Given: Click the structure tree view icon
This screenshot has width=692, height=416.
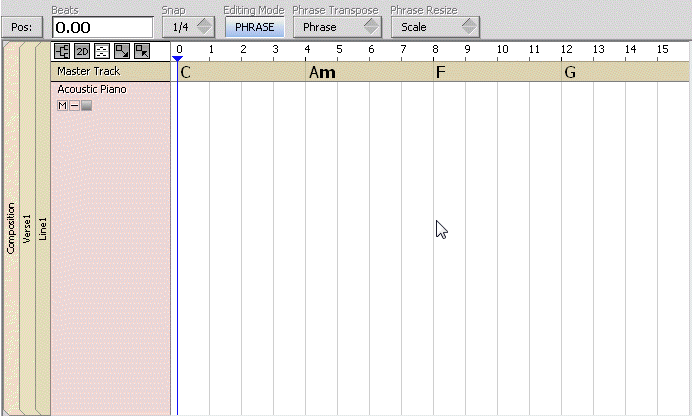Looking at the screenshot, I should (62, 52).
